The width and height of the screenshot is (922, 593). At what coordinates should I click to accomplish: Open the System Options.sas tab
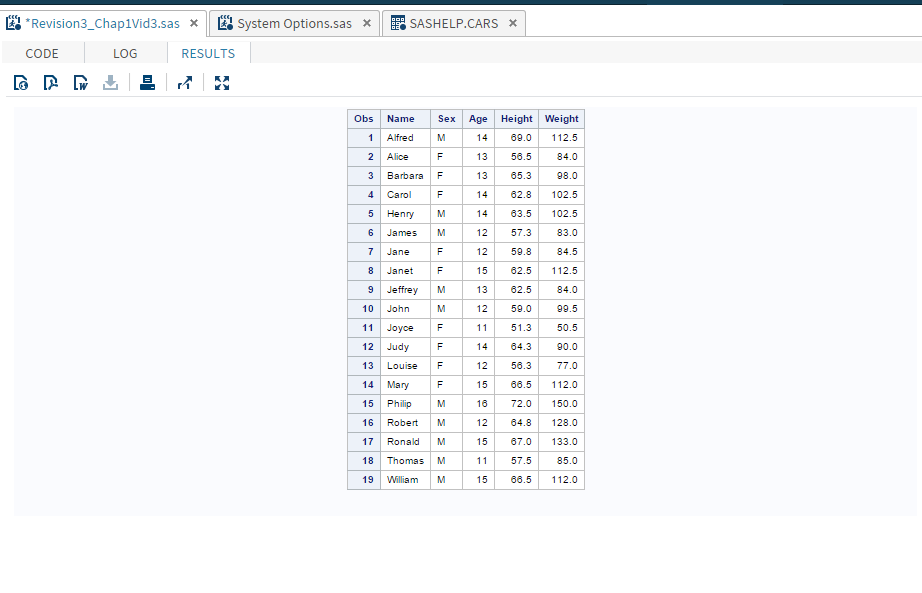click(x=295, y=24)
